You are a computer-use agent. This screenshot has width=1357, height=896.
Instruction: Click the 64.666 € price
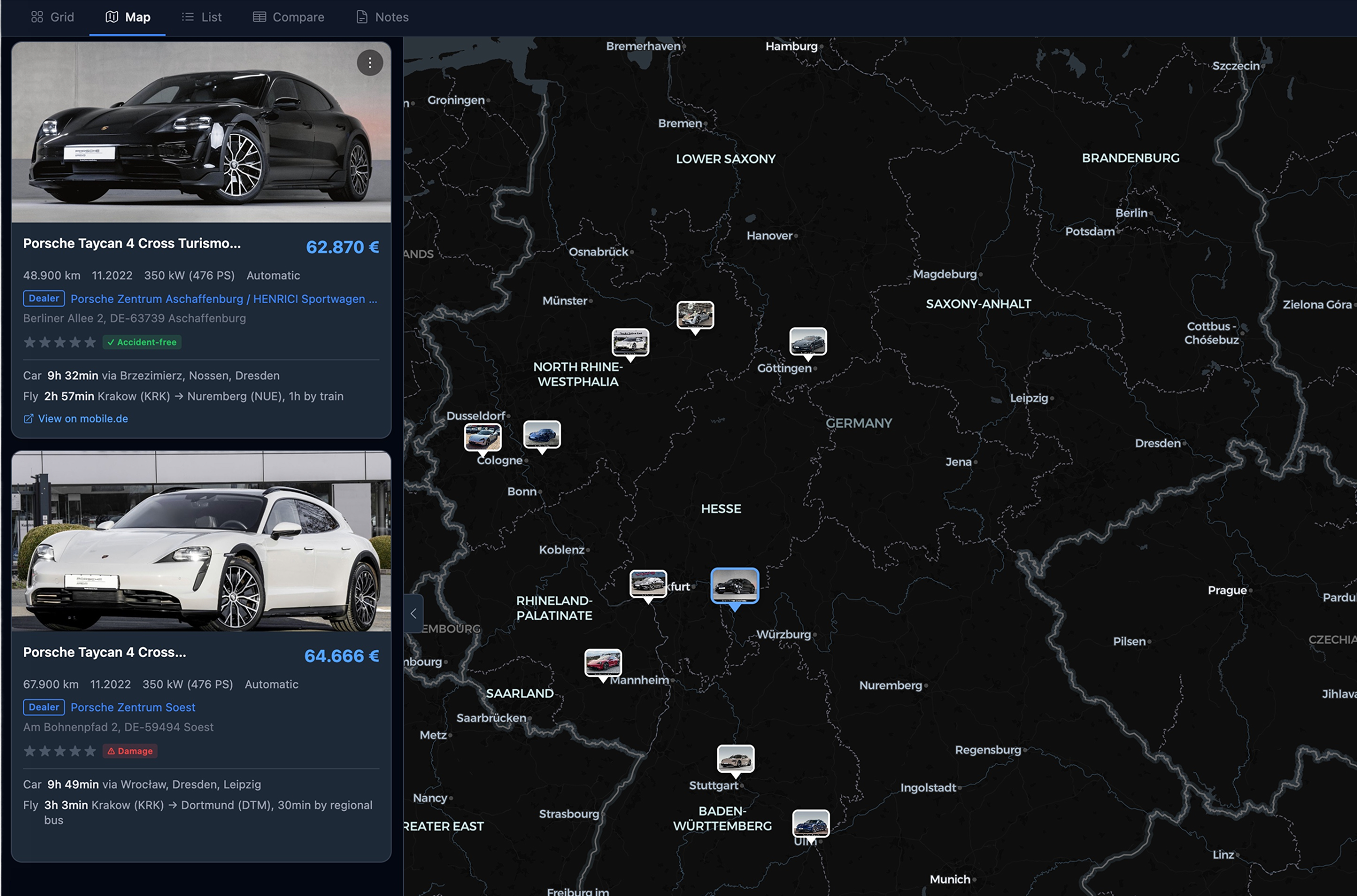(x=342, y=656)
